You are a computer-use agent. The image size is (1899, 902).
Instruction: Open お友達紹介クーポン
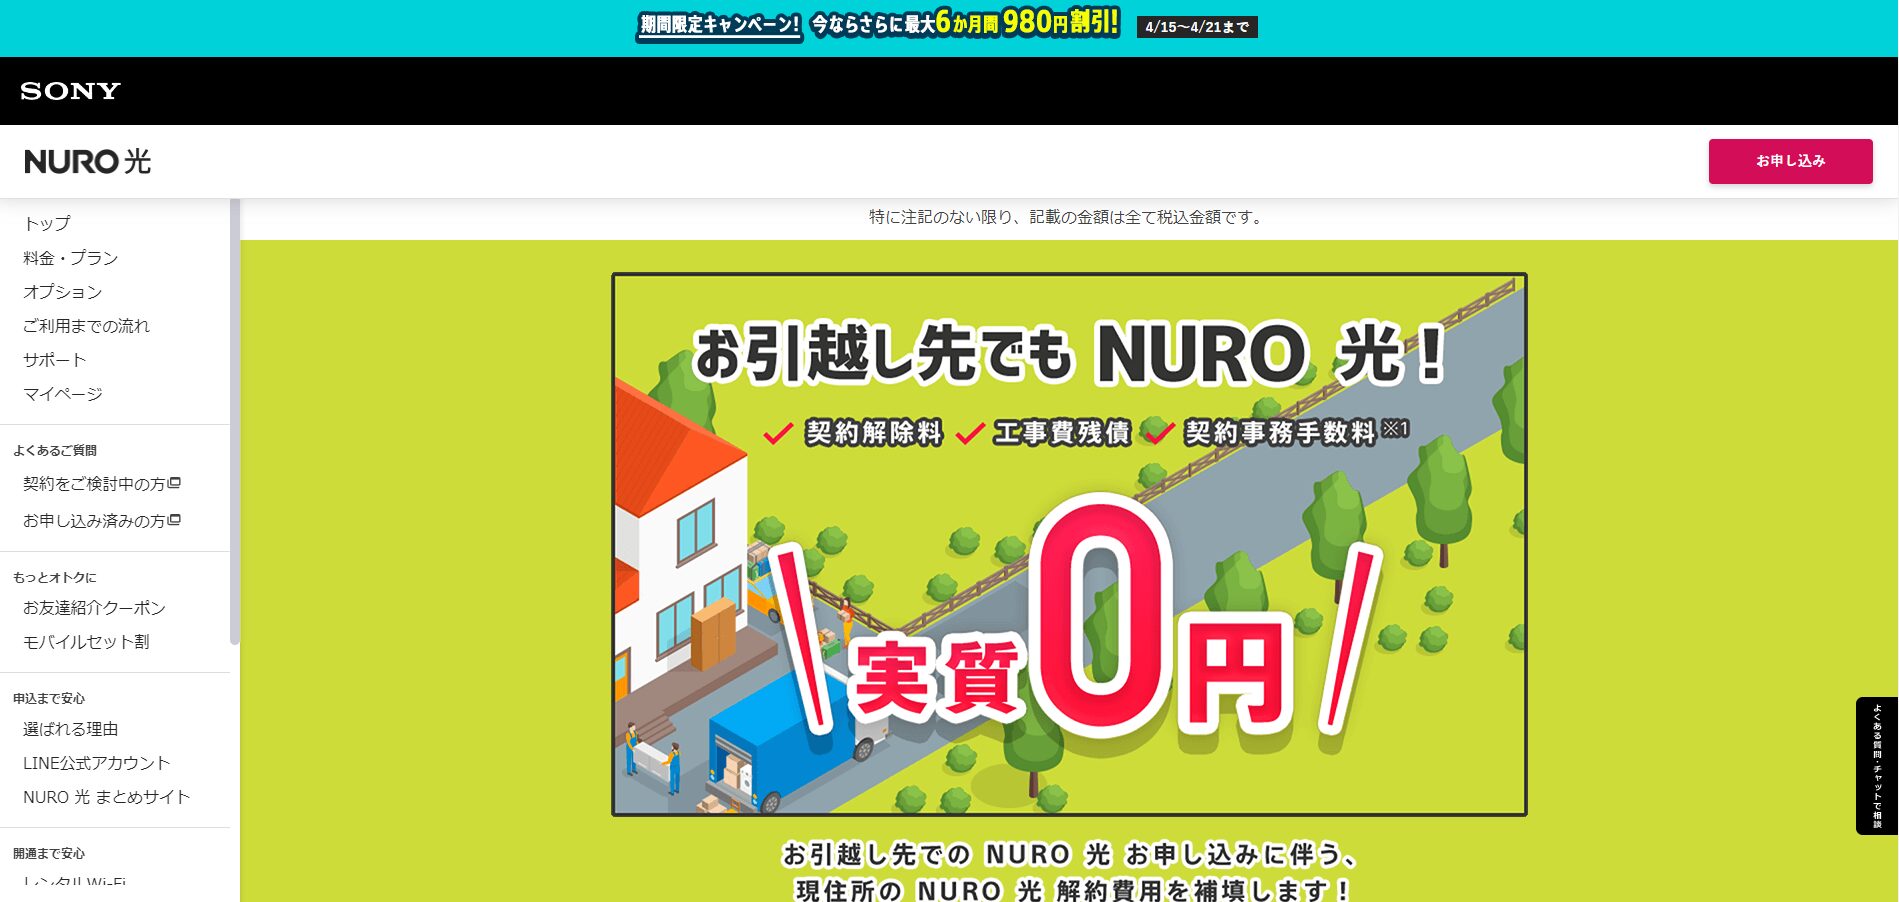[94, 607]
